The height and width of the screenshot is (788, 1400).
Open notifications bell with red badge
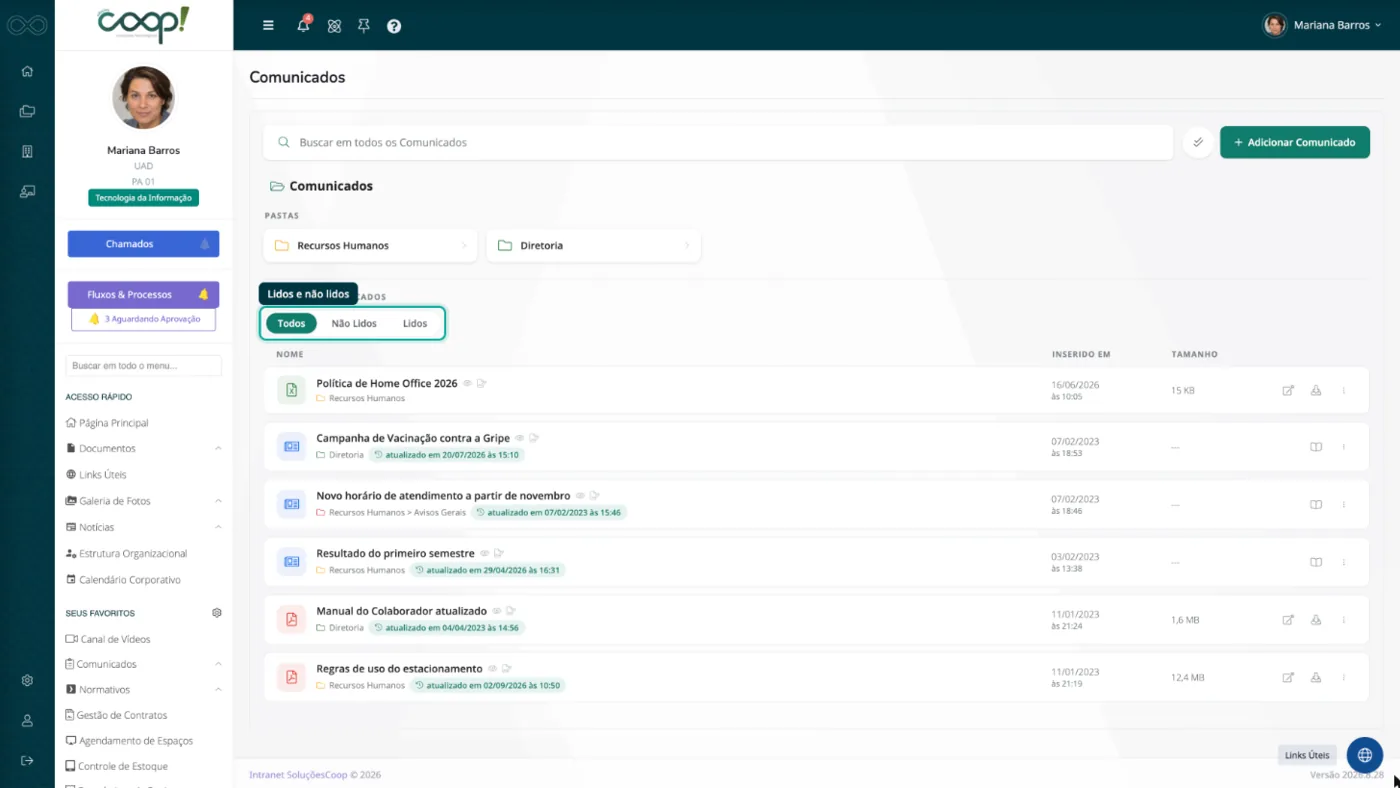point(304,25)
